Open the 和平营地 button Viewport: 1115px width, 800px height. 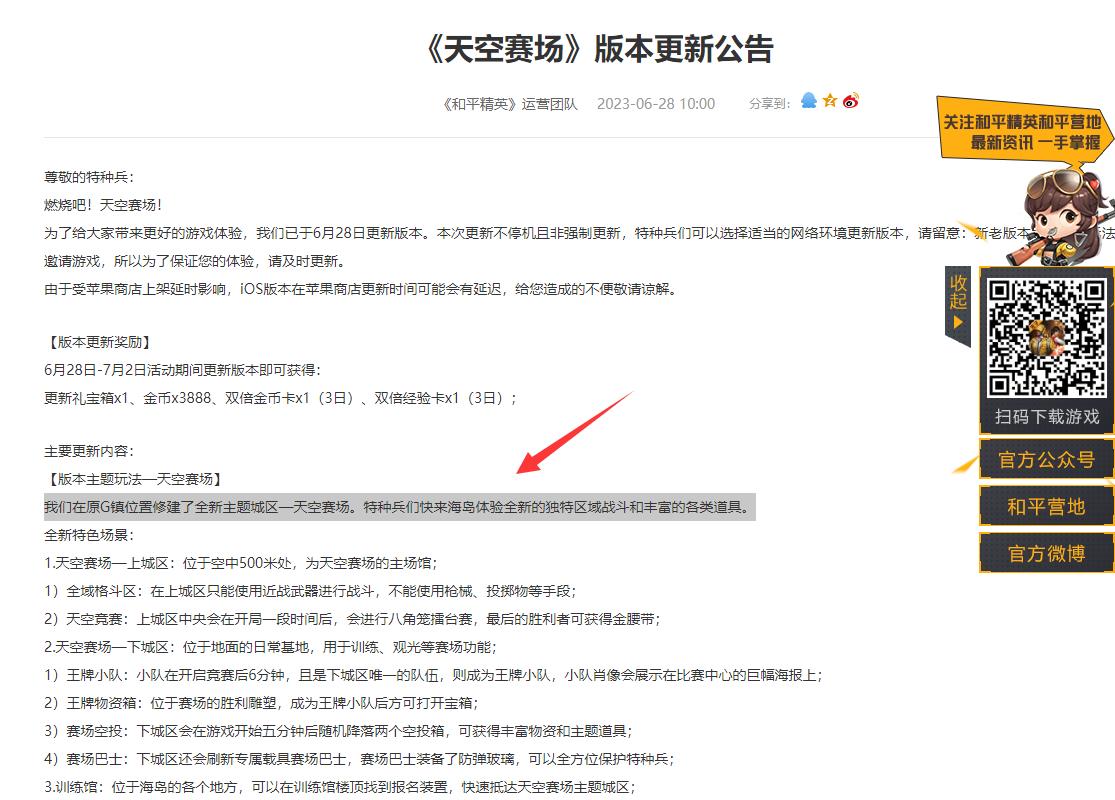pyautogui.click(x=1046, y=507)
